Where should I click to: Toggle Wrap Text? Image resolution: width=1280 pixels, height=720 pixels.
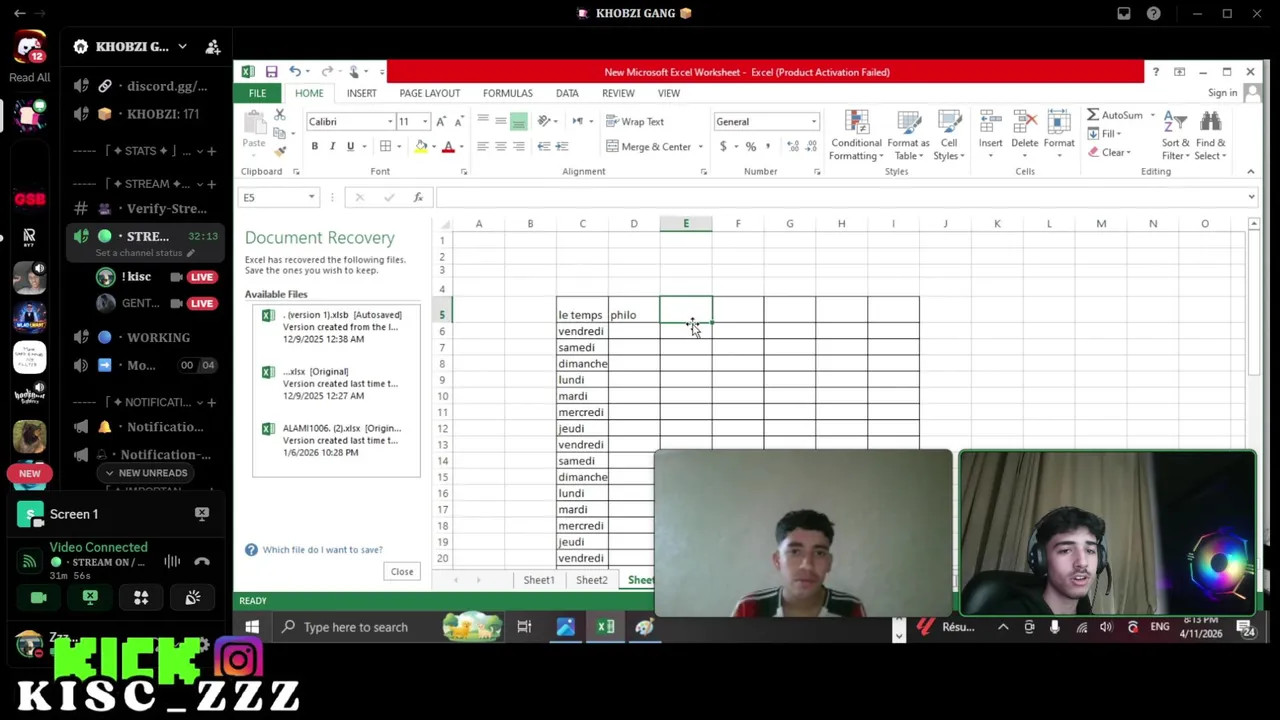pyautogui.click(x=634, y=122)
